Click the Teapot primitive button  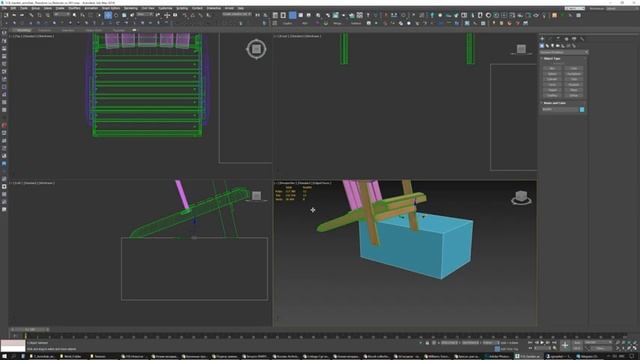(552, 90)
